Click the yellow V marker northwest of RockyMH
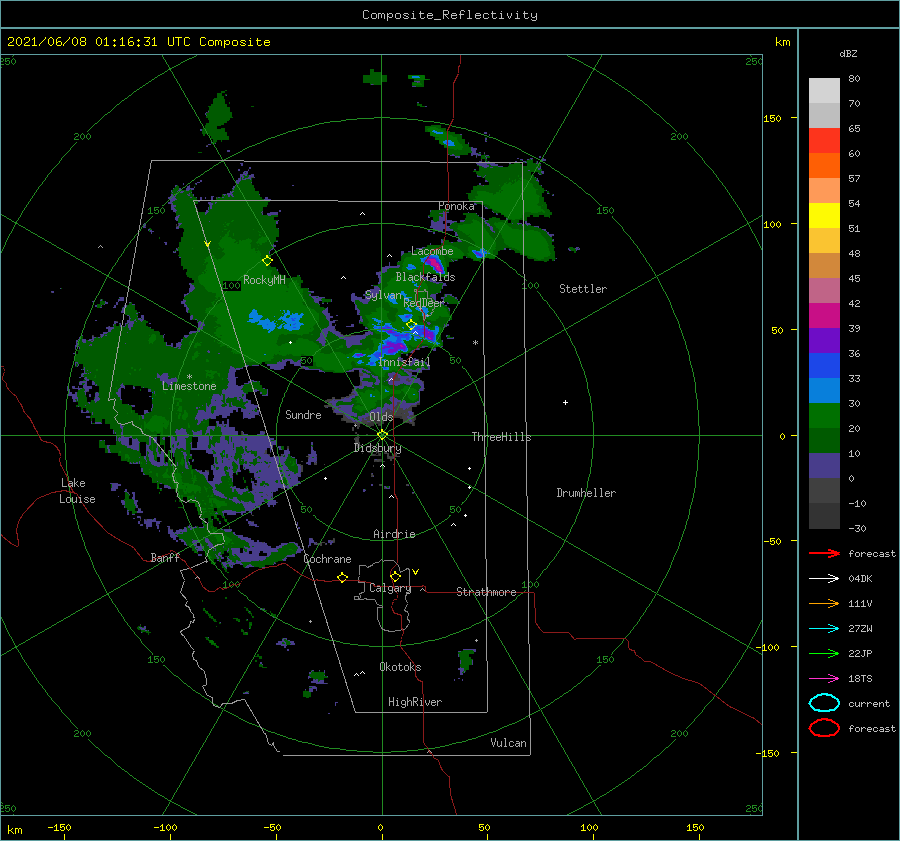 [207, 244]
